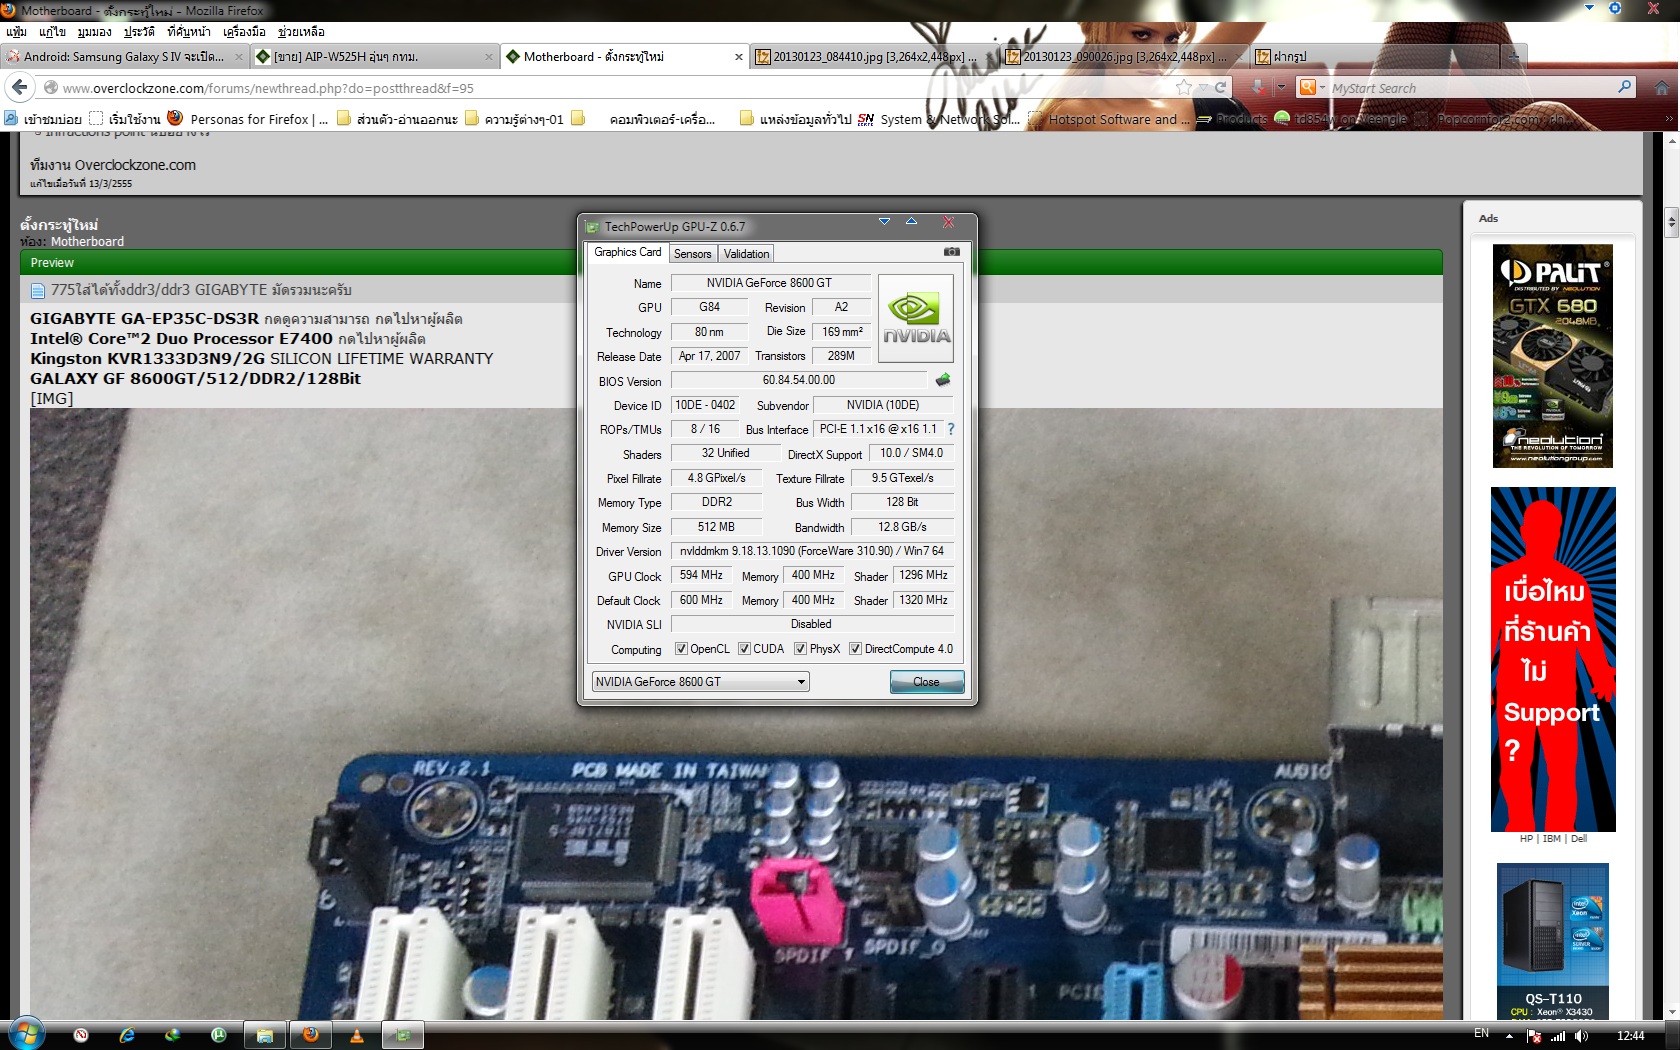Open the Hotspot Software bookmark
Viewport: 1680px width, 1050px height.
[1110, 119]
